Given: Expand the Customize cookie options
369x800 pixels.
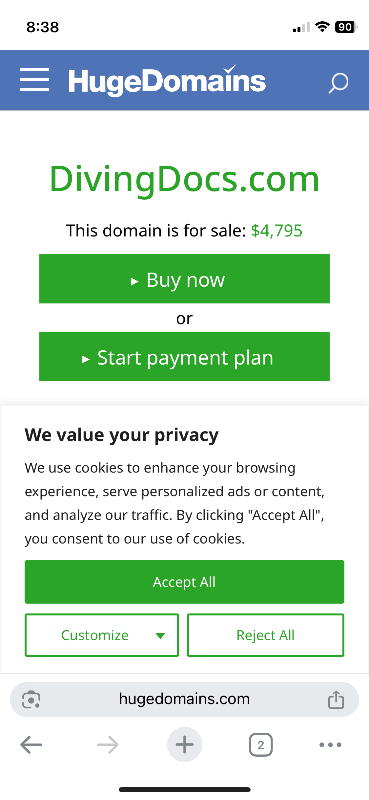Looking at the screenshot, I should [x=102, y=635].
